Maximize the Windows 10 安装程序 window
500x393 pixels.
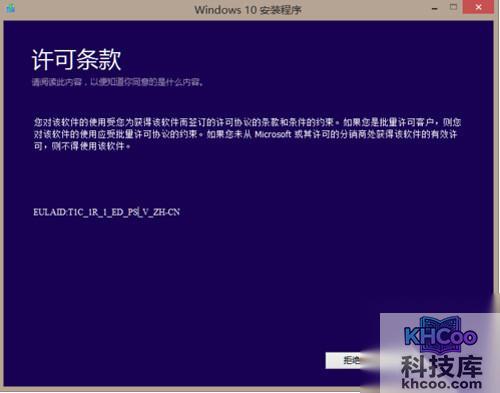453,7
